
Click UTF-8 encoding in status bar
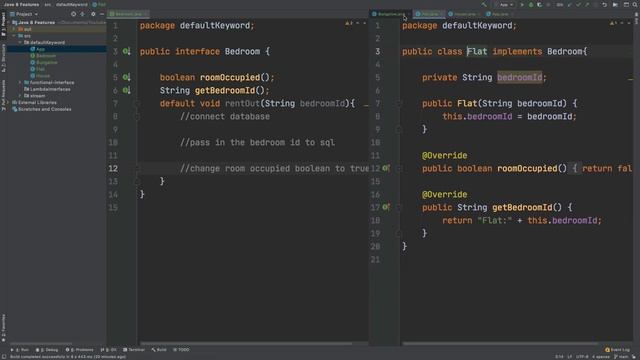pos(582,357)
